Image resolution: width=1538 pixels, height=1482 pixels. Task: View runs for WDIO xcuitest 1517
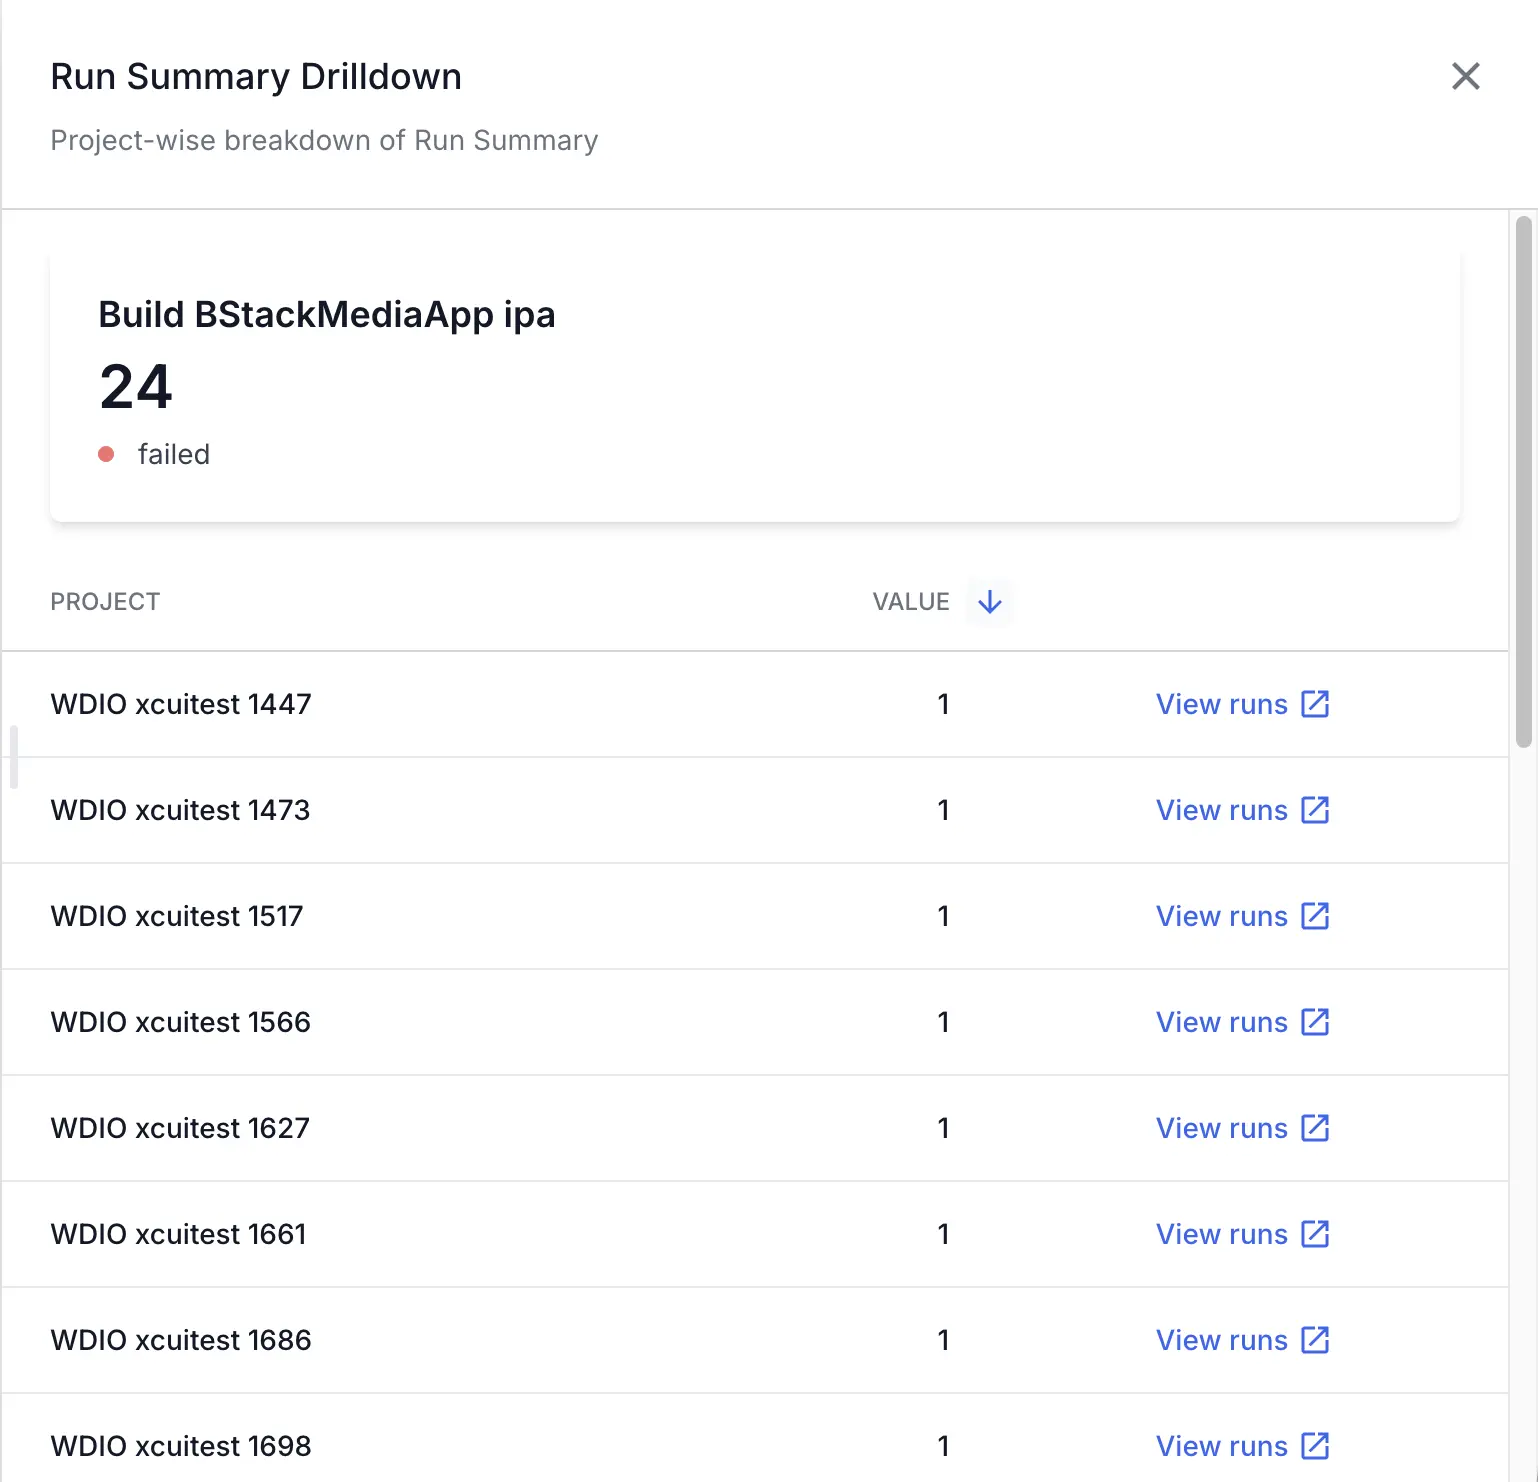[1221, 916]
